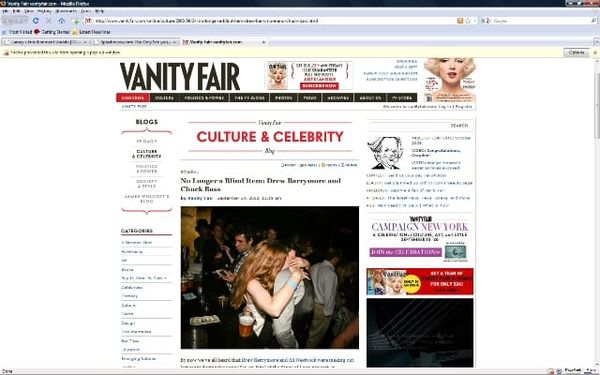The image size is (600, 375).
Task: Click the red Subscribe Now banner button
Action: pos(319,86)
